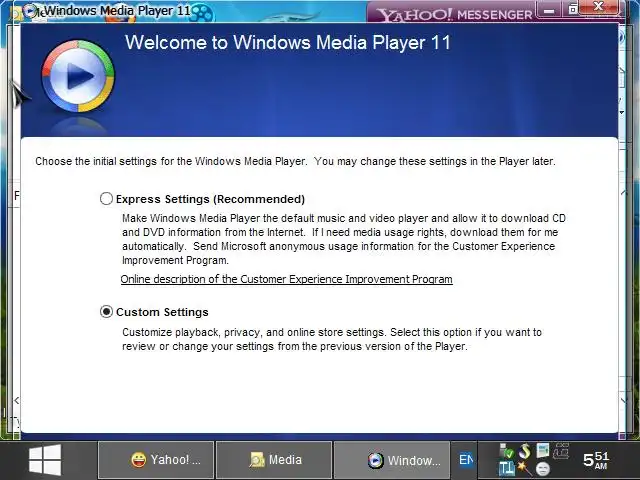Minimize the Yahoo! Messenger window
Image resolution: width=640 pixels, height=480 pixels.
click(x=549, y=11)
